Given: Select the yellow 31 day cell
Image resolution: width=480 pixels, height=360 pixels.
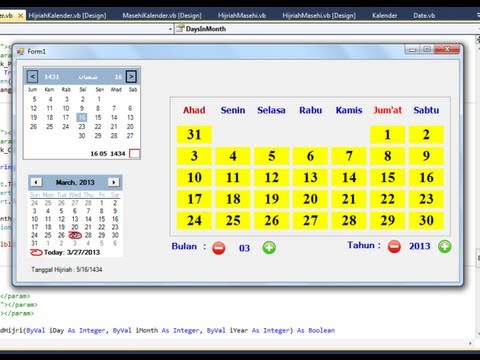Looking at the screenshot, I should 194,135.
